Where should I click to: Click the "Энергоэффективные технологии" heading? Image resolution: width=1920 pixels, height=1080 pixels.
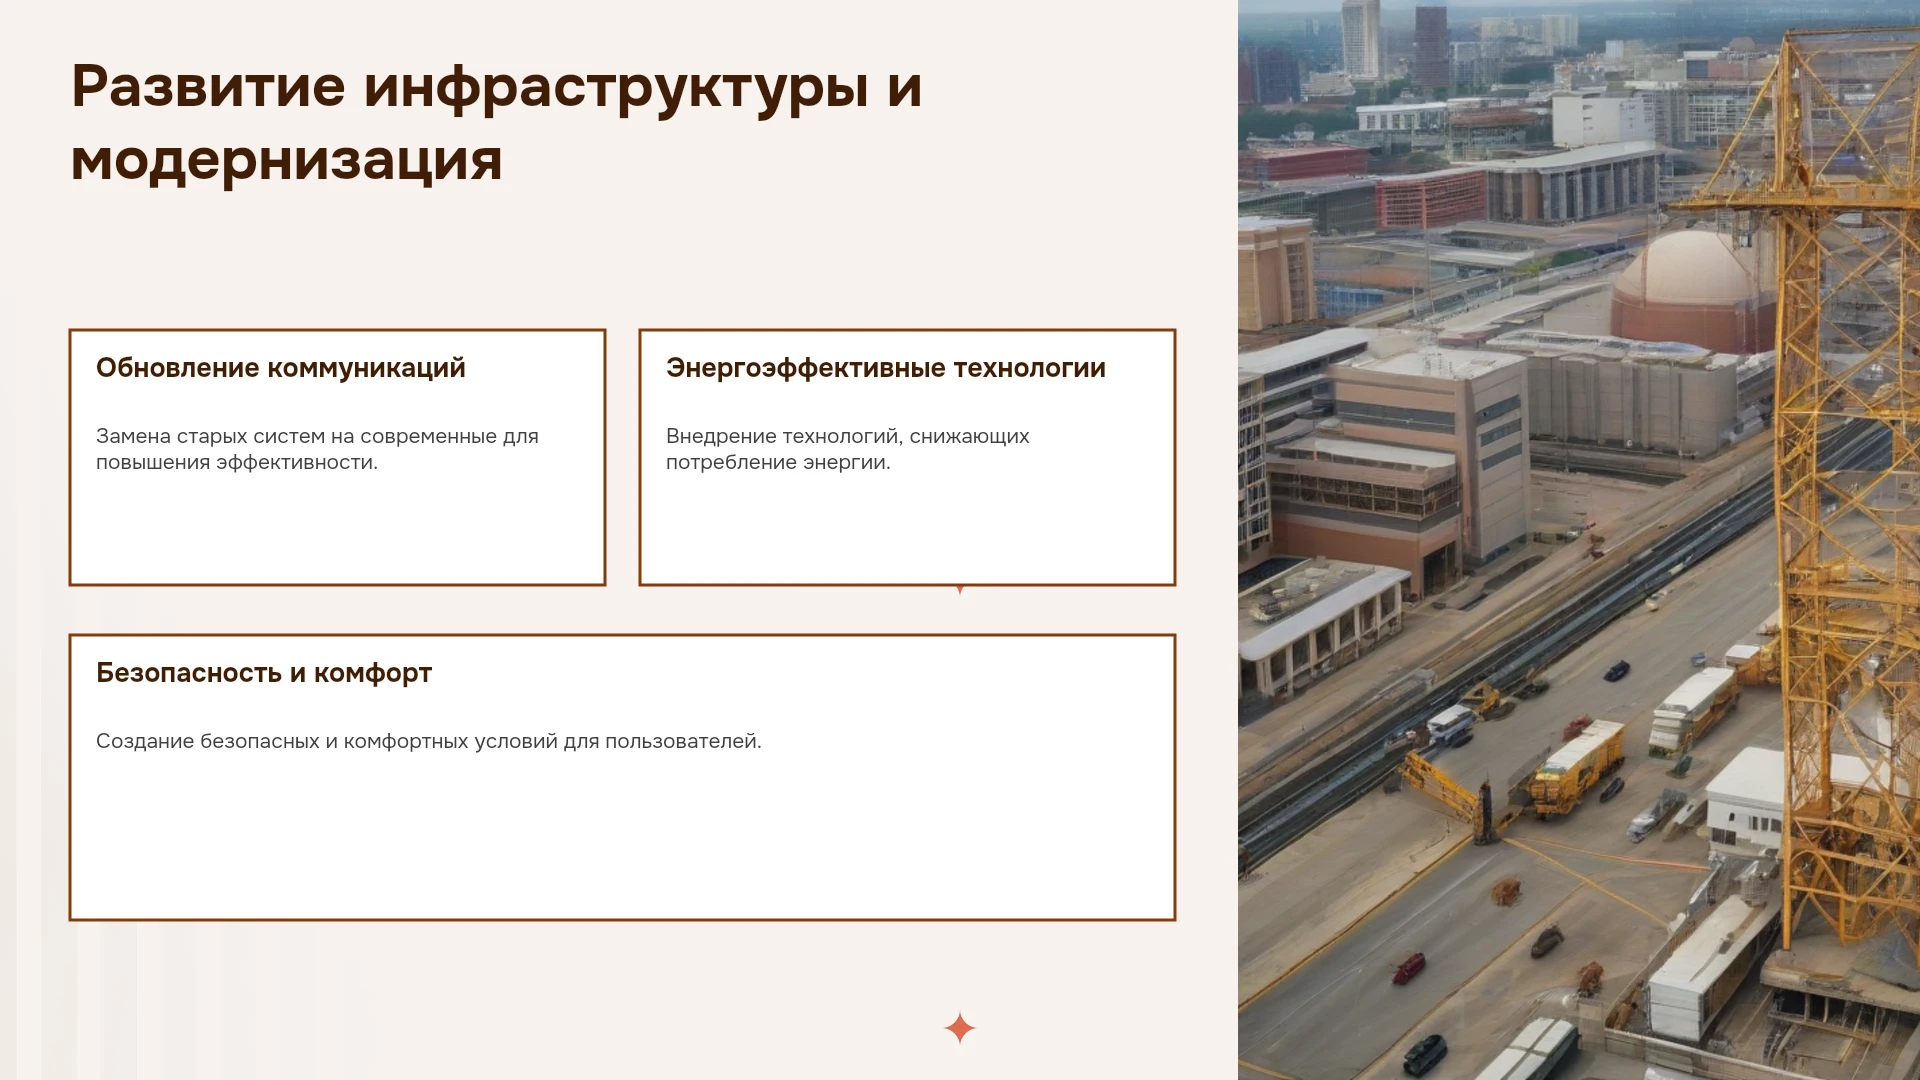pos(886,368)
